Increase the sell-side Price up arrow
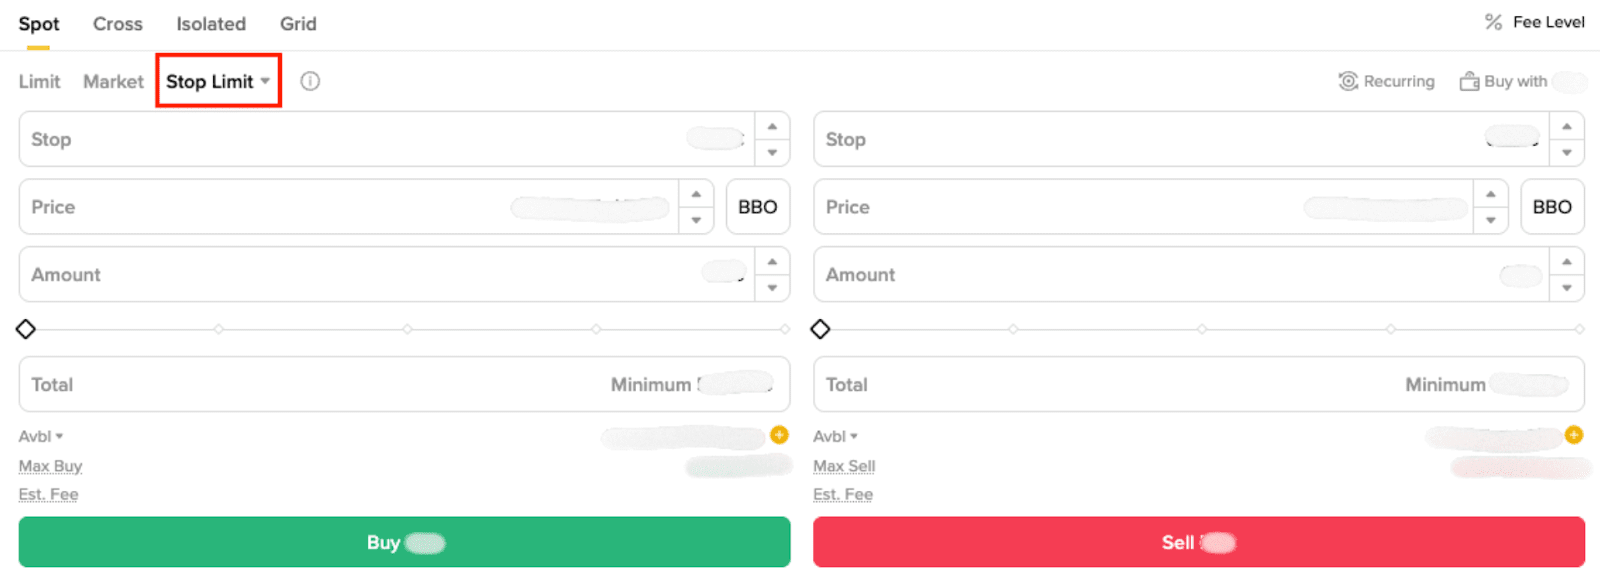Viewport: 1600px width, 577px height. 1490,194
